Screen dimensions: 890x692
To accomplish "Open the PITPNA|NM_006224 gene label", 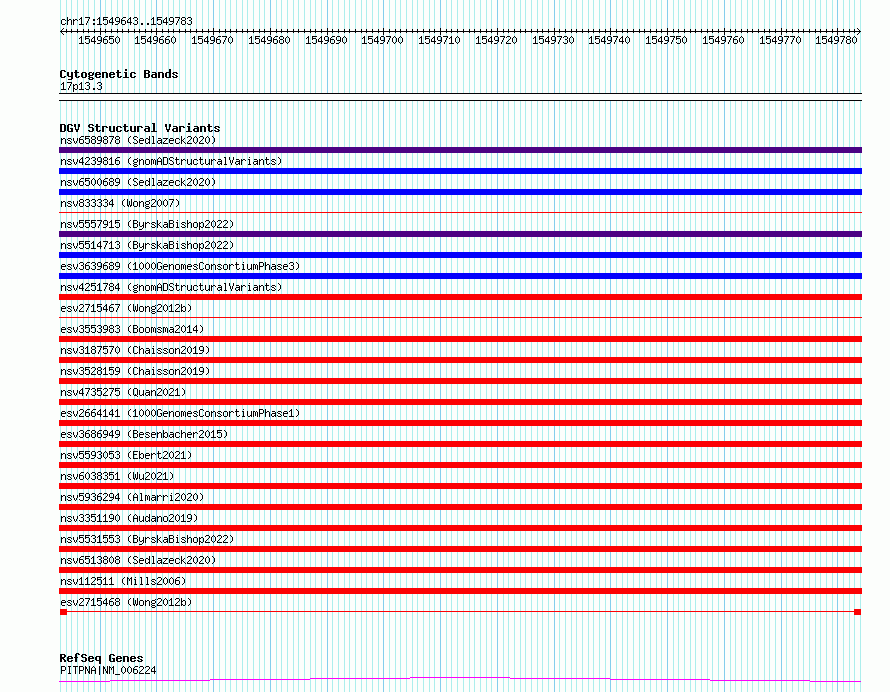I will tap(108, 670).
